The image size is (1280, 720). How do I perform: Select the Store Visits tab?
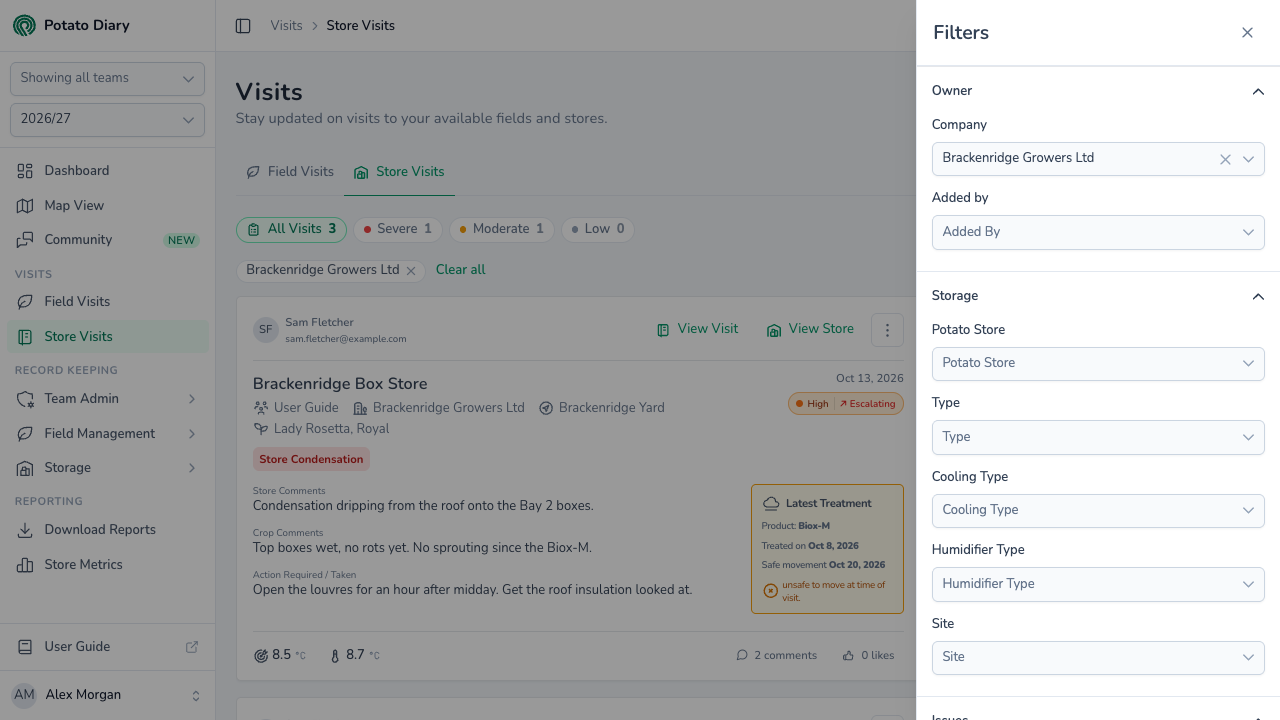(x=399, y=172)
